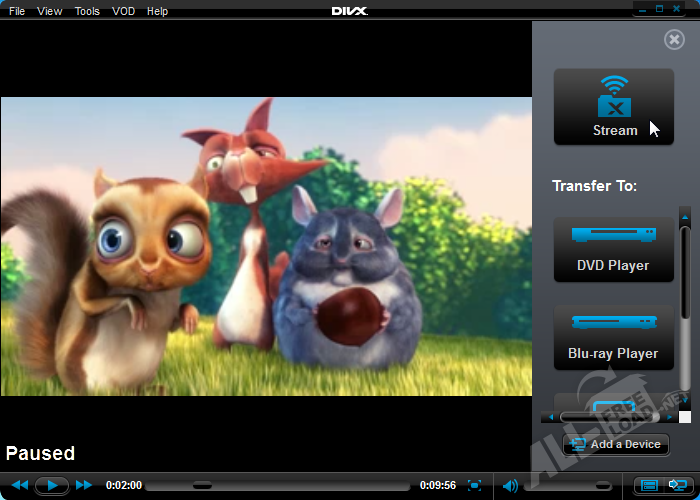Fast forward the video
Image resolution: width=700 pixels, height=500 pixels.
84,485
